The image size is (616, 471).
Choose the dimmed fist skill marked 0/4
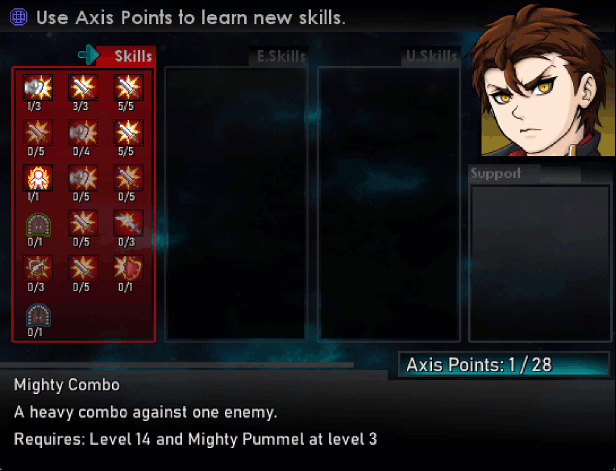click(83, 132)
